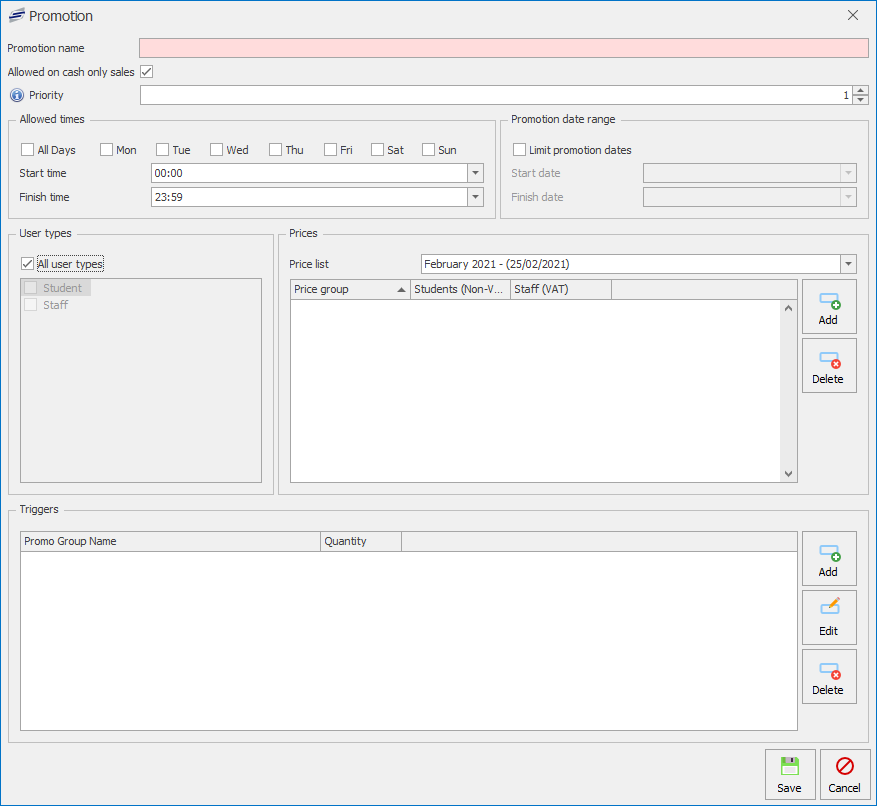This screenshot has height=806, width=877.
Task: Open the Start time dropdown
Action: pos(475,173)
